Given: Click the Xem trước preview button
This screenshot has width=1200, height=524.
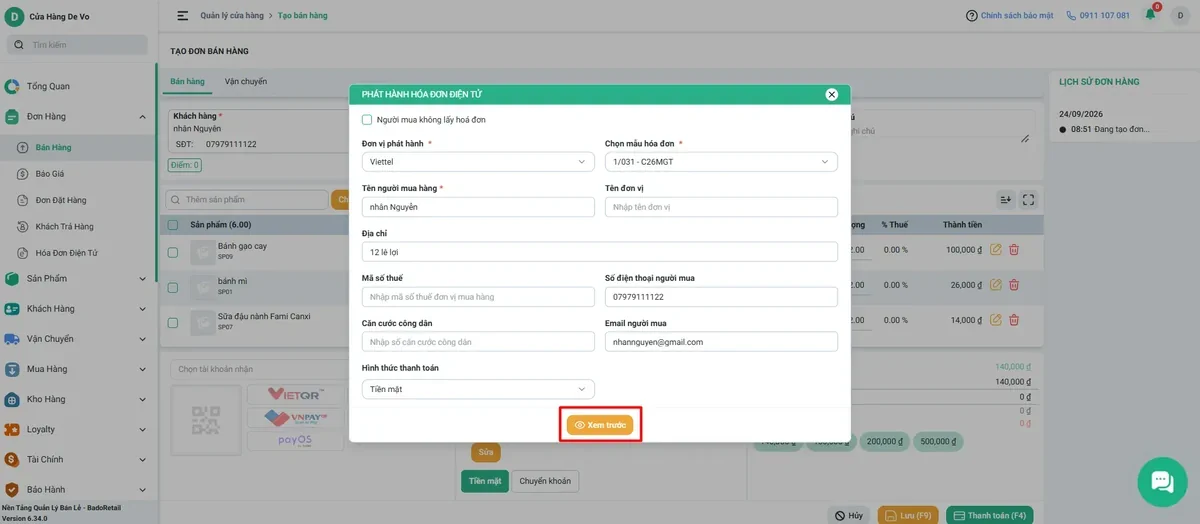Looking at the screenshot, I should 600,425.
